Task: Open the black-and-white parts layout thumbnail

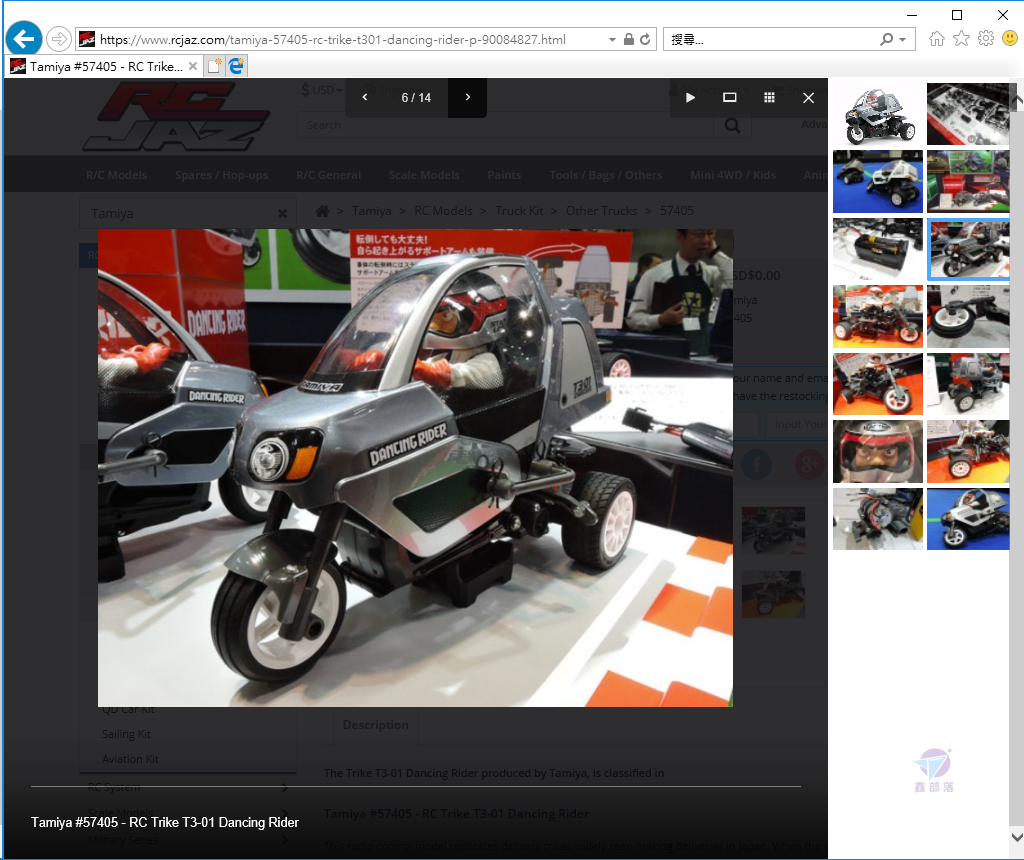Action: [968, 114]
